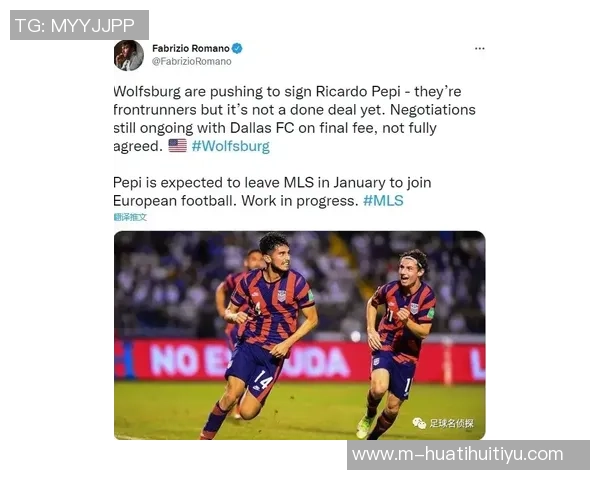Viewport: 600px width, 480px height.
Task: Click the Fabrizio Romano display name
Action: [191, 49]
